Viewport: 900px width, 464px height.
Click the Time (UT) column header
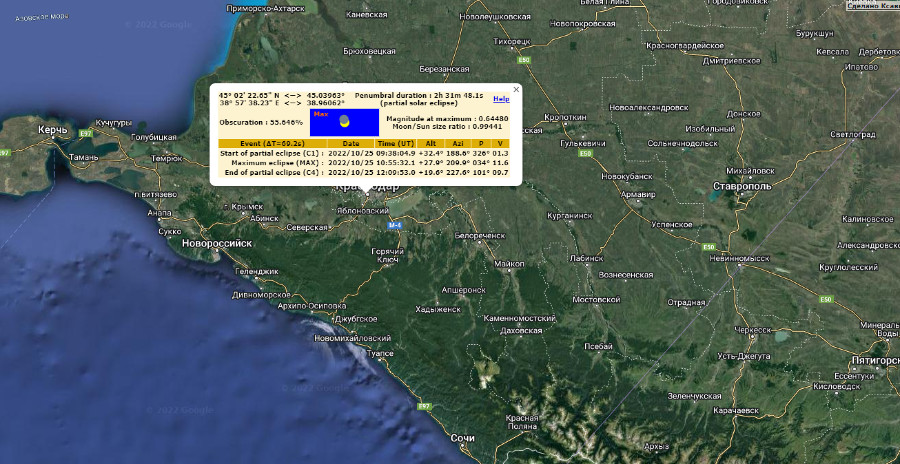coord(397,144)
